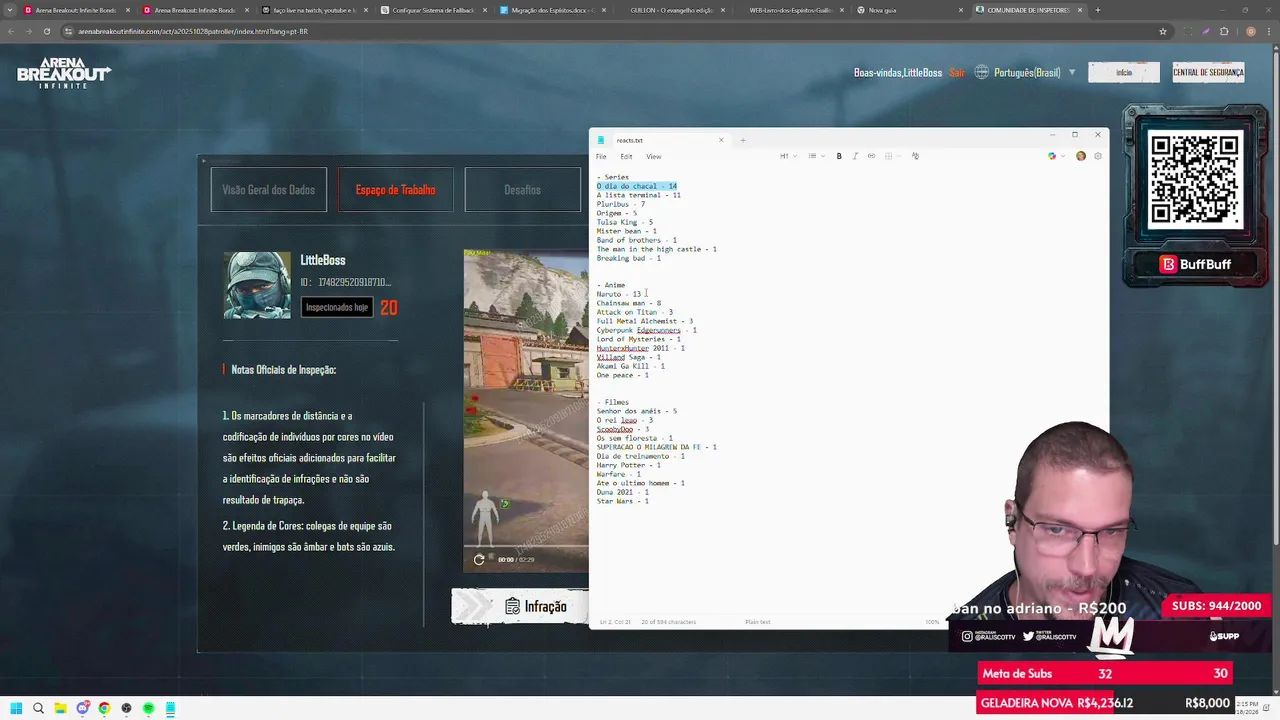Viewport: 1280px width, 720px height.
Task: Open Windows taskbar search
Action: coord(38,708)
